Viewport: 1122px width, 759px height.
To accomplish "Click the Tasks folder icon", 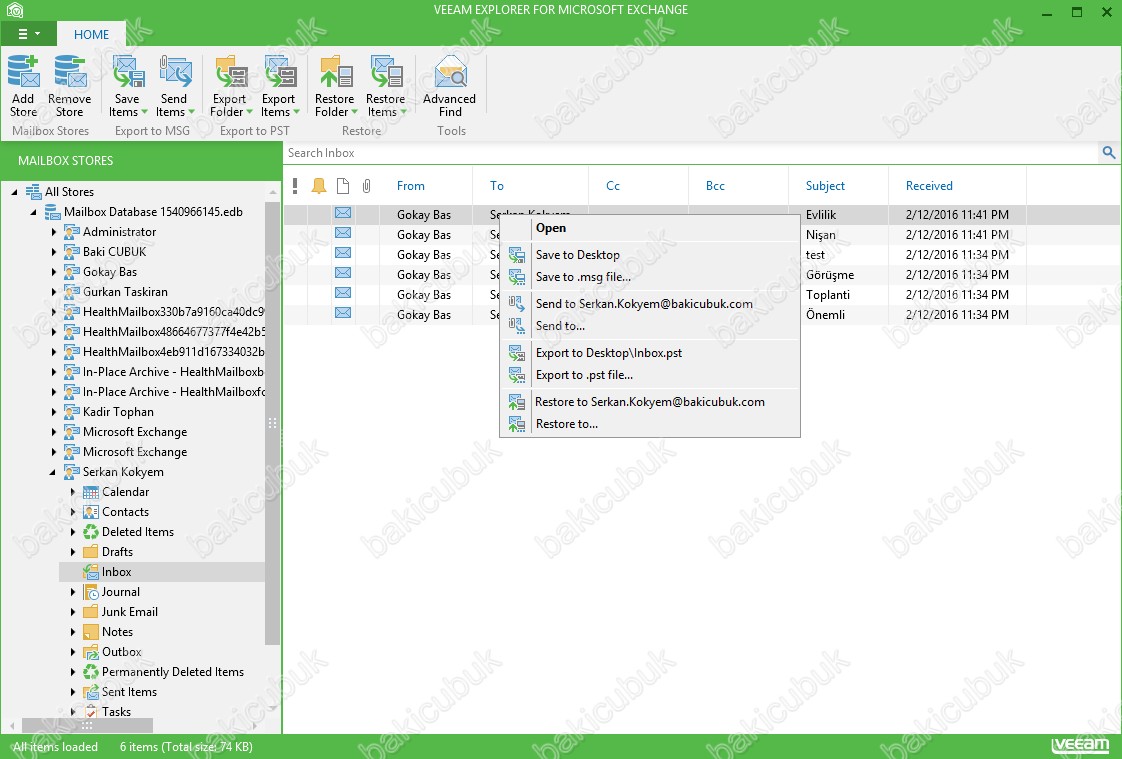I will tap(91, 712).
